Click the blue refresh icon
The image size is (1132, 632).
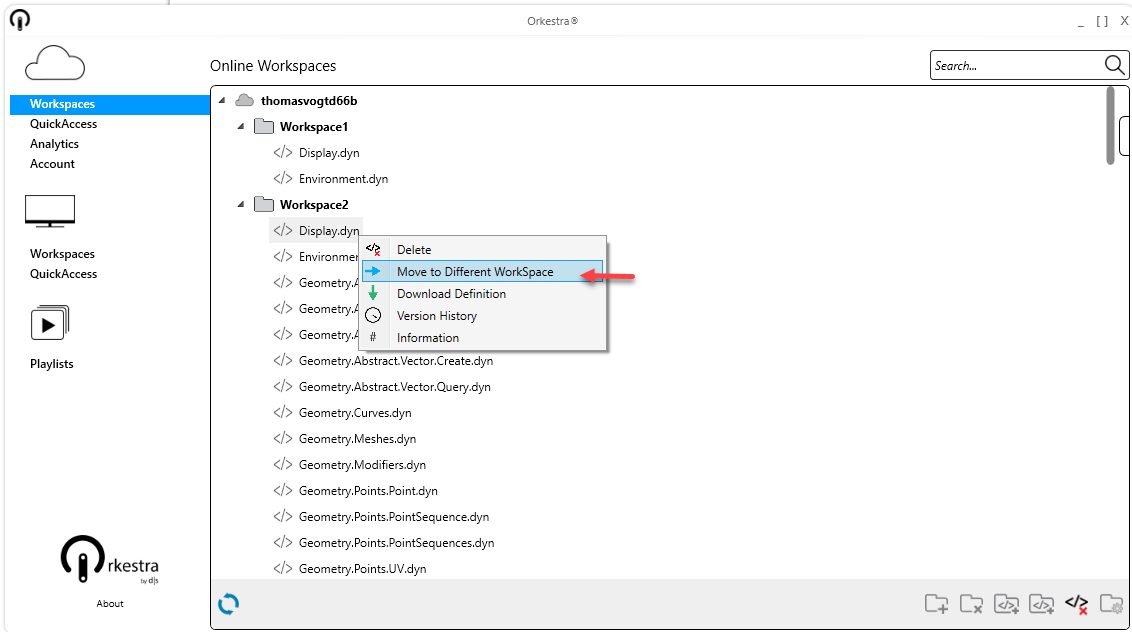[228, 604]
